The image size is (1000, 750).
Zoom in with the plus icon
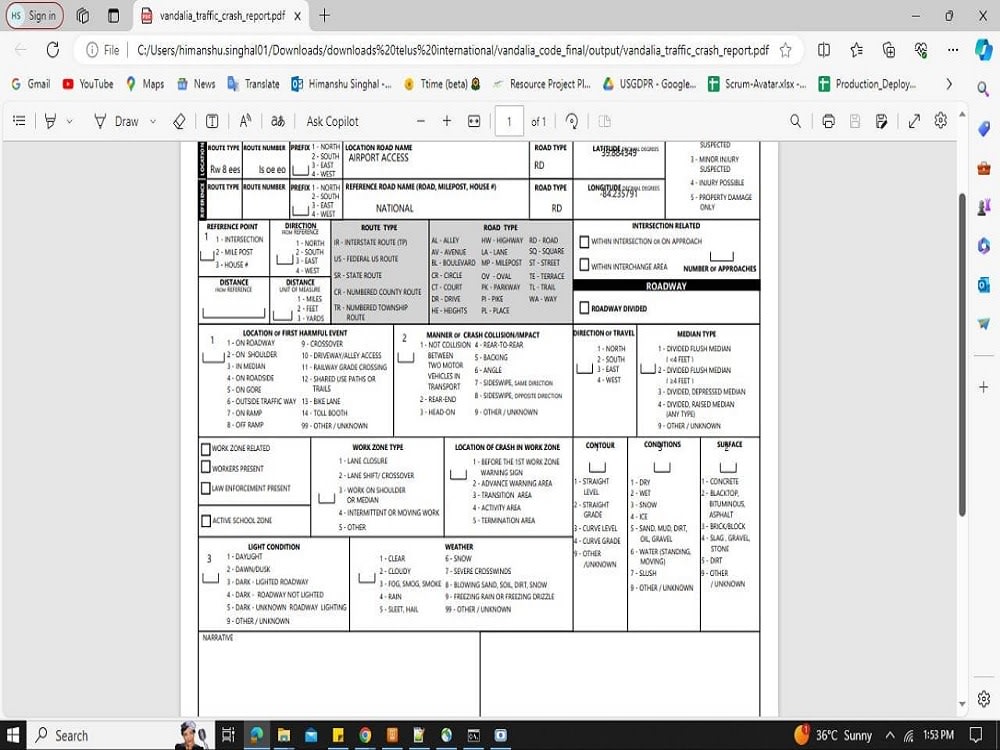click(447, 121)
